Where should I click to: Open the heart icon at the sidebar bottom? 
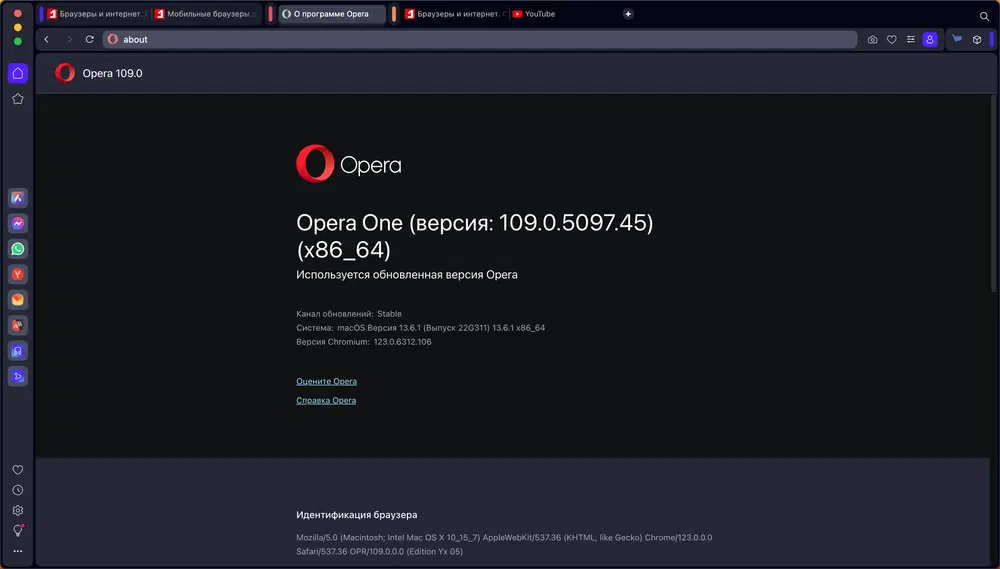click(18, 470)
